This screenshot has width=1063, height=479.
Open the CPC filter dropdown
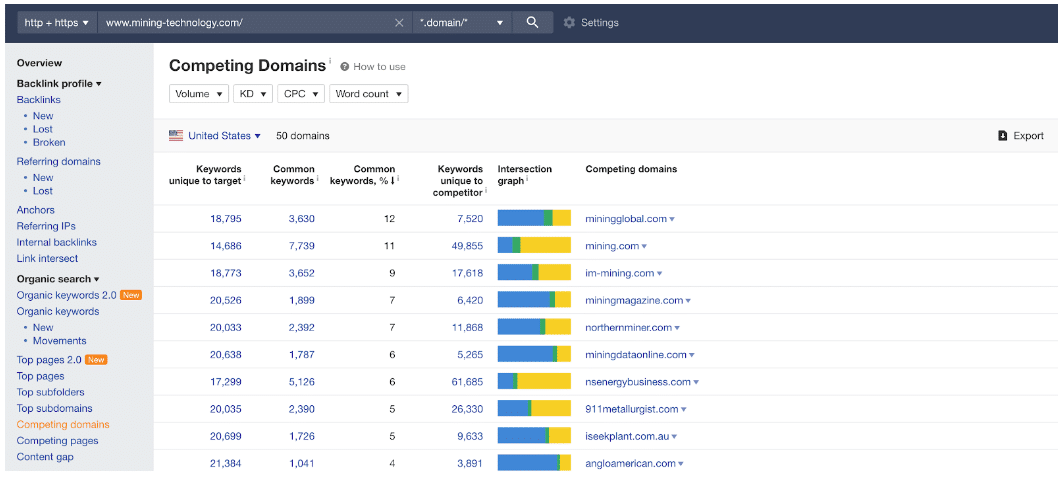click(301, 93)
